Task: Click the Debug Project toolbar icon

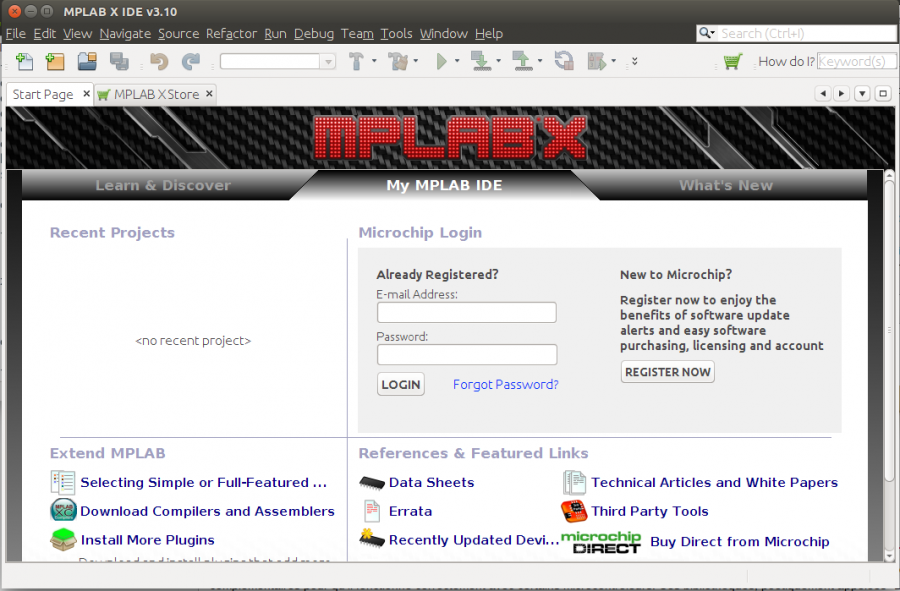Action: point(597,61)
